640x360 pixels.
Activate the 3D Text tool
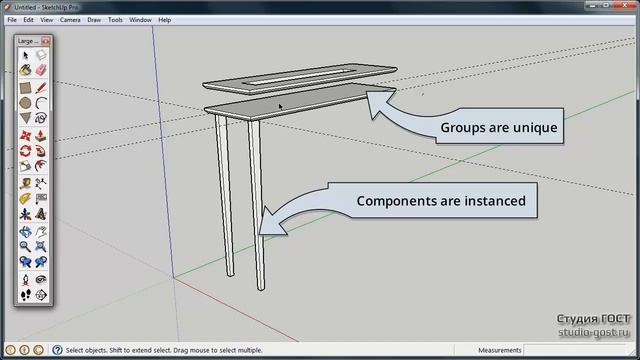pos(41,214)
